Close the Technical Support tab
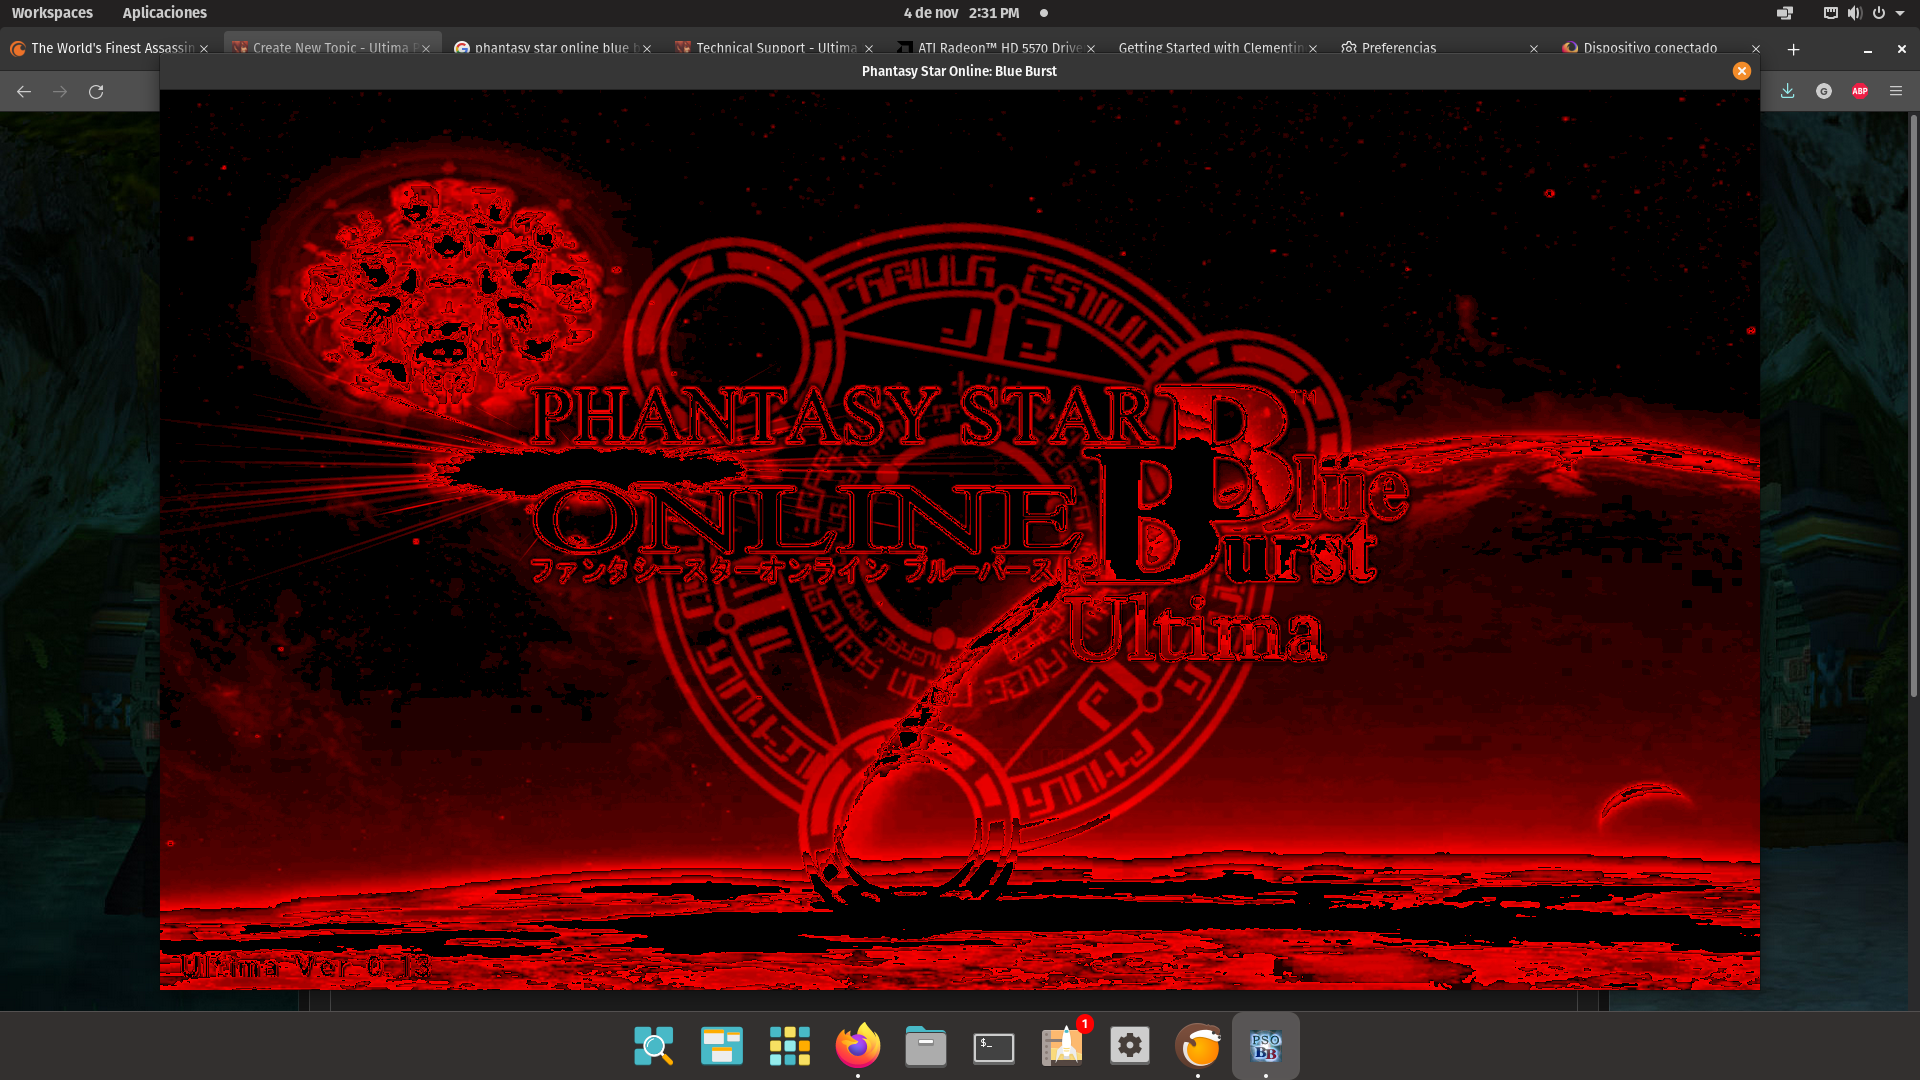The height and width of the screenshot is (1080, 1920). 869,49
